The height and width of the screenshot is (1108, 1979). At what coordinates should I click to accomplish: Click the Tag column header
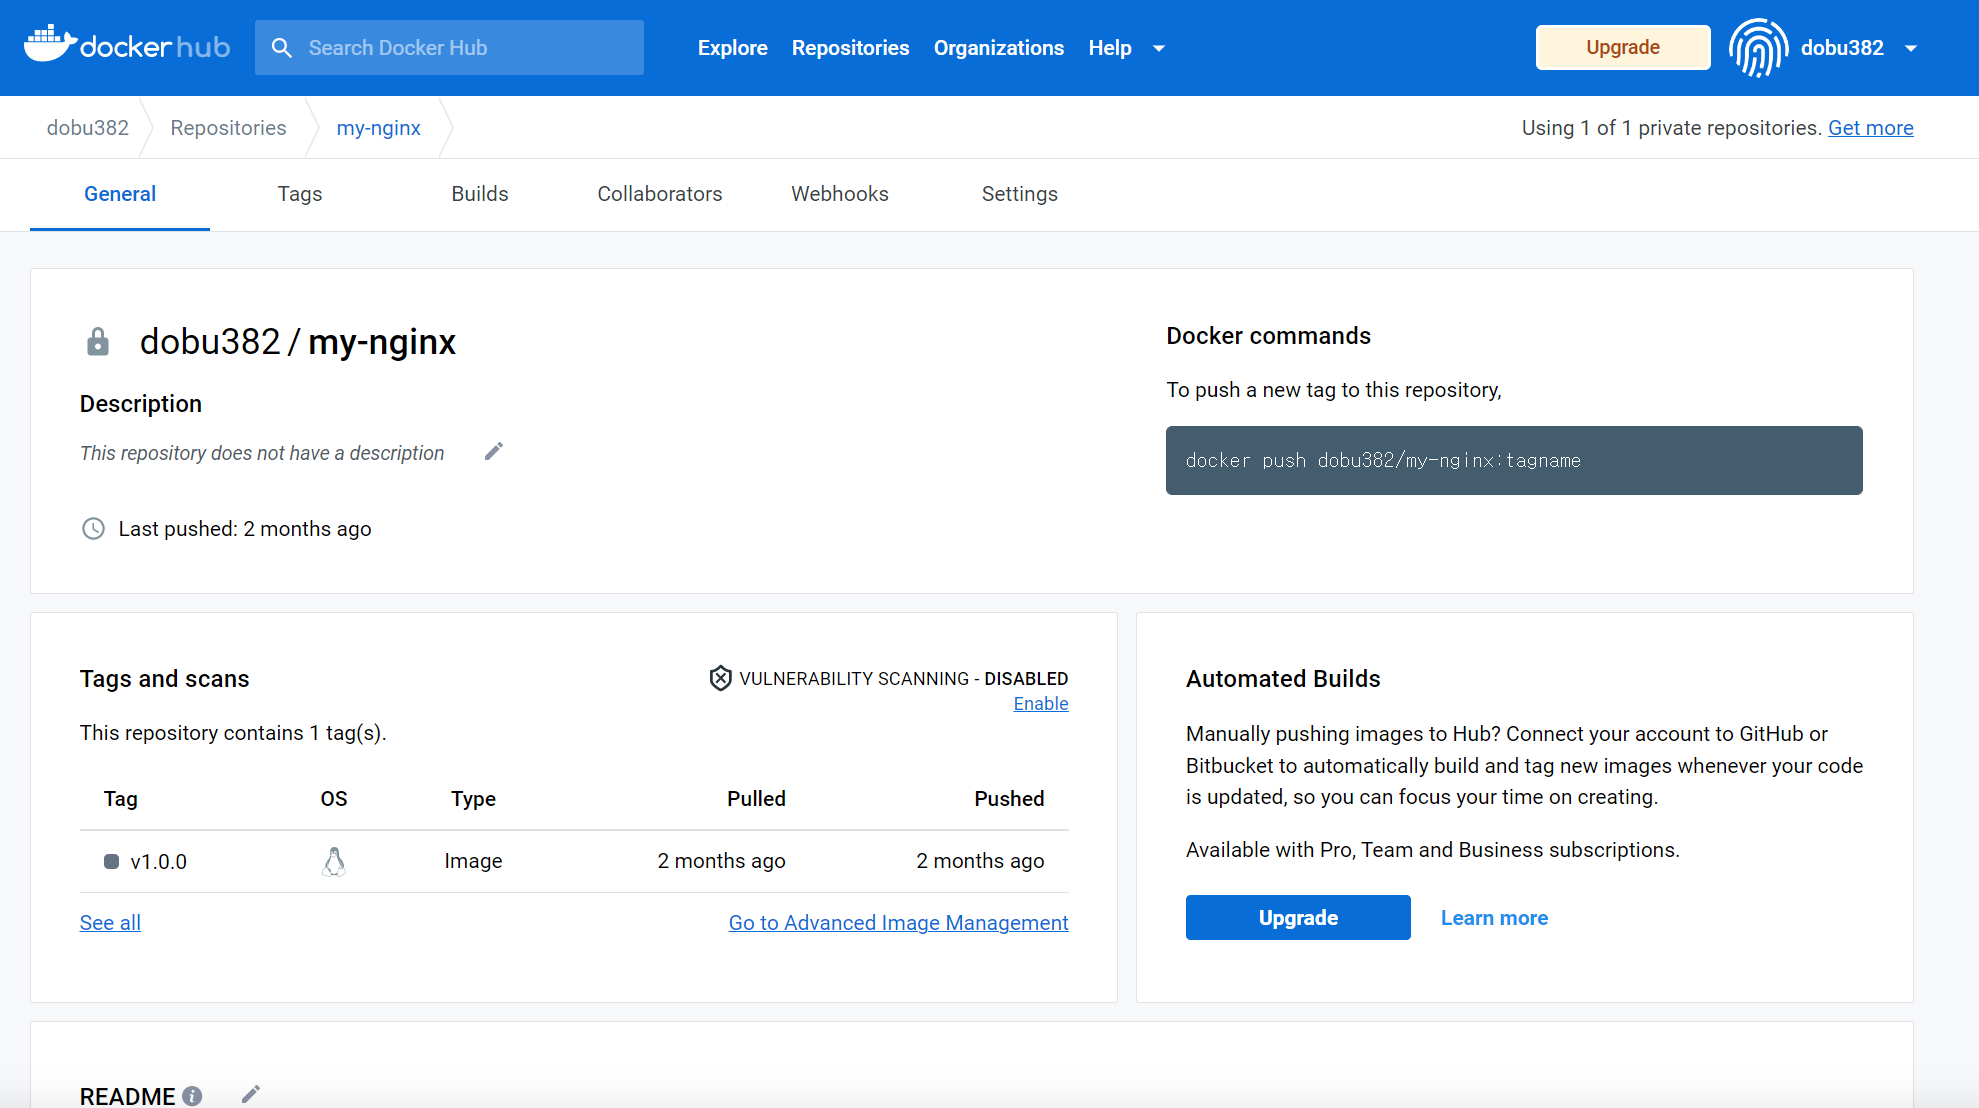(120, 799)
